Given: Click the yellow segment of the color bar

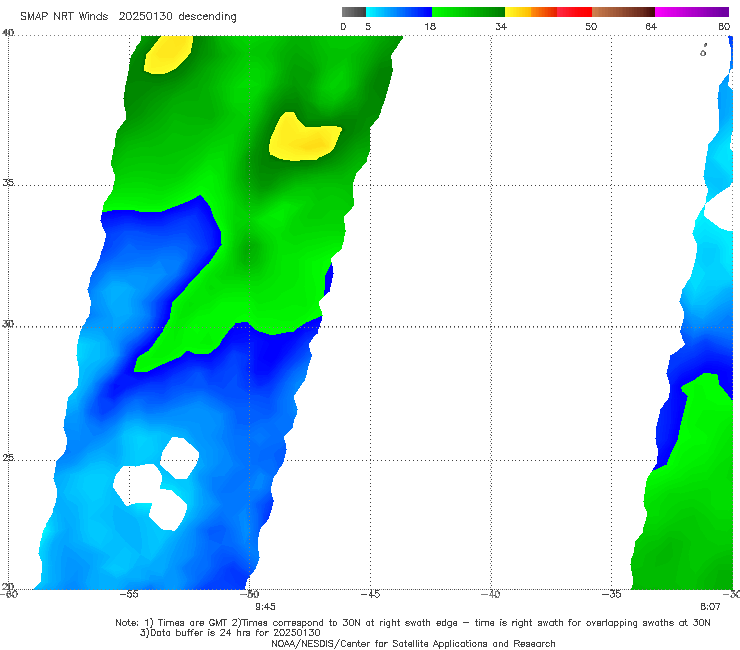Looking at the screenshot, I should pyautogui.click(x=518, y=12).
